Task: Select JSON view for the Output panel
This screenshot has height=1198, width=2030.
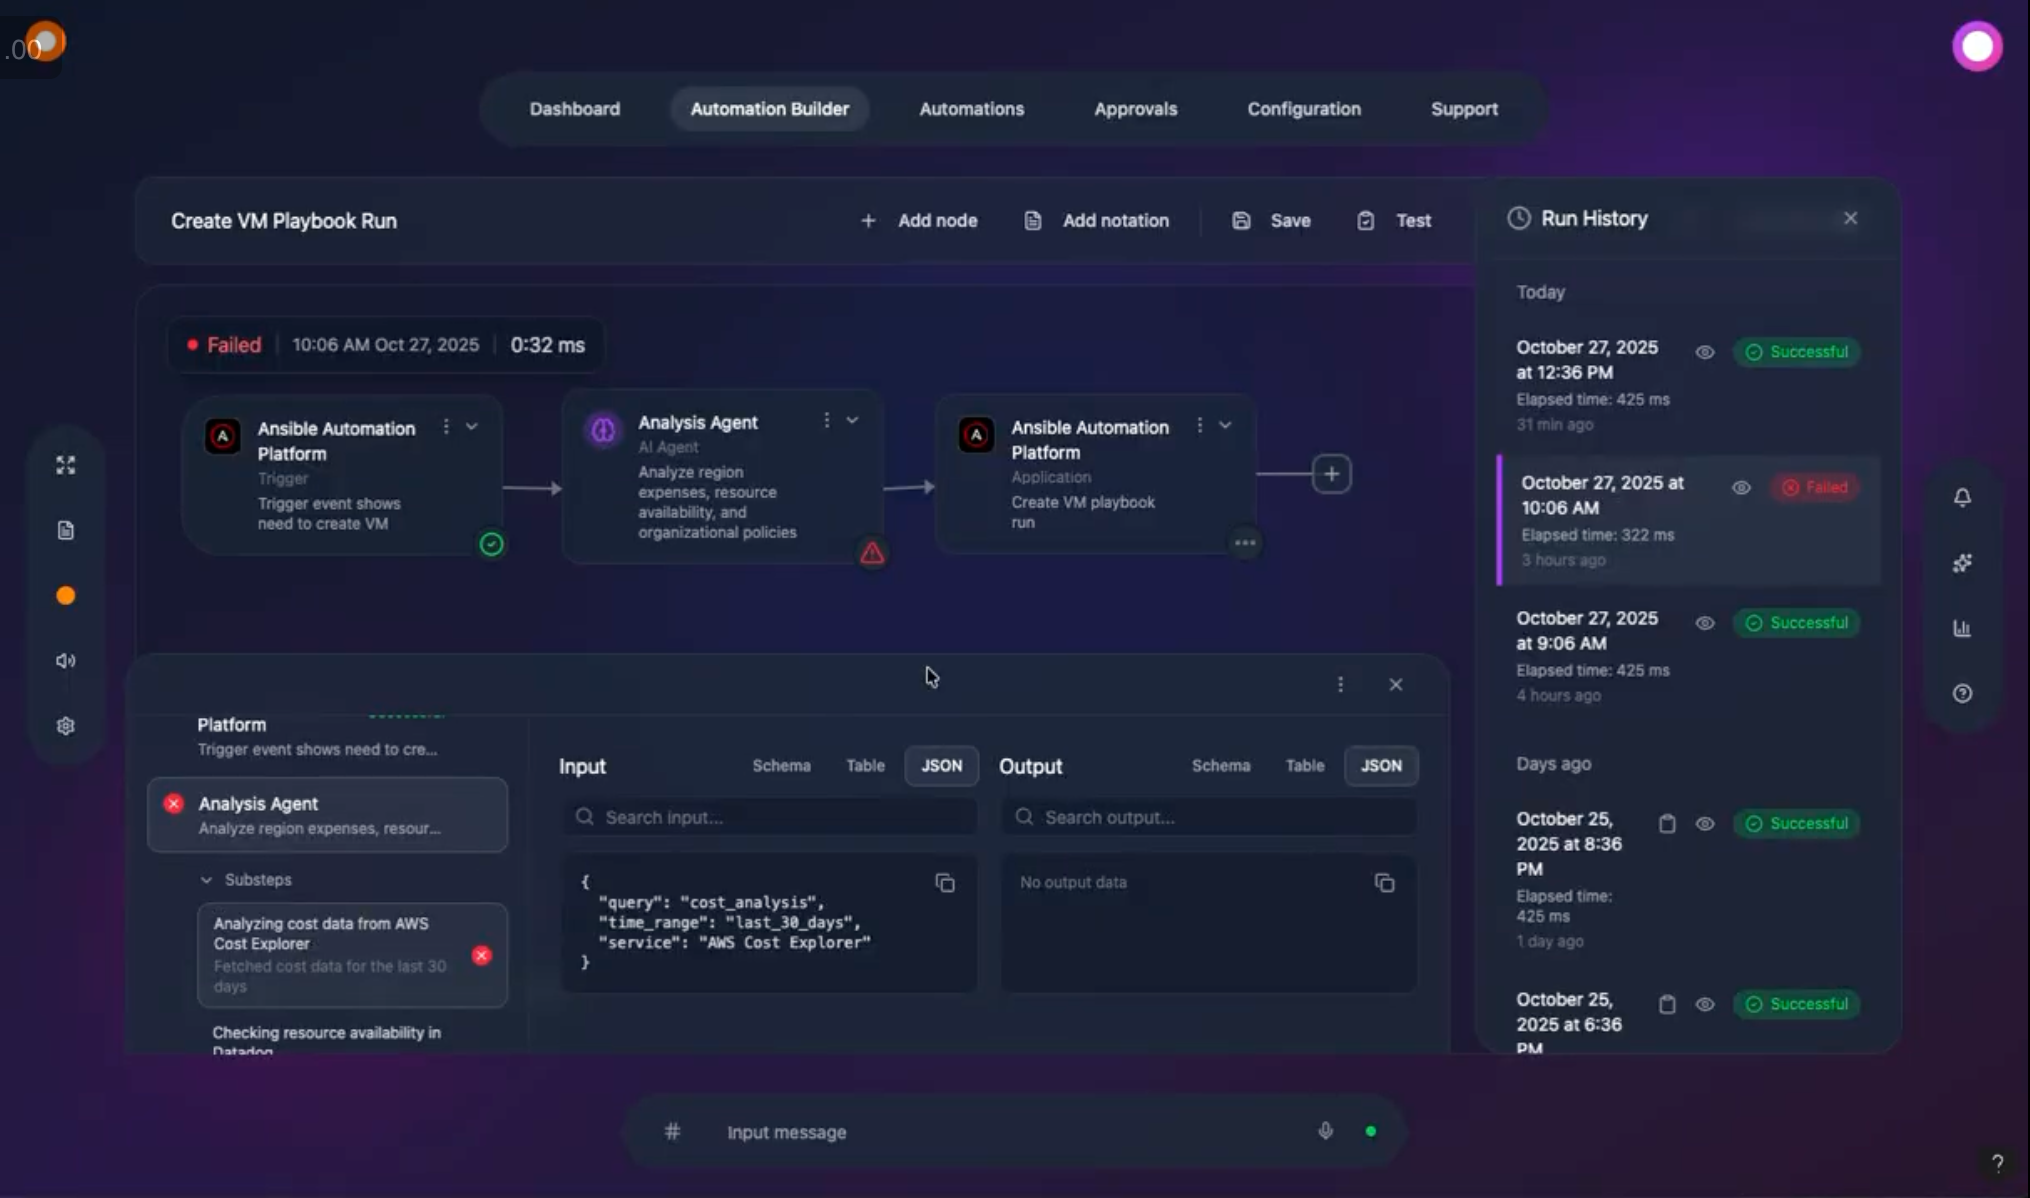Action: [x=1380, y=766]
